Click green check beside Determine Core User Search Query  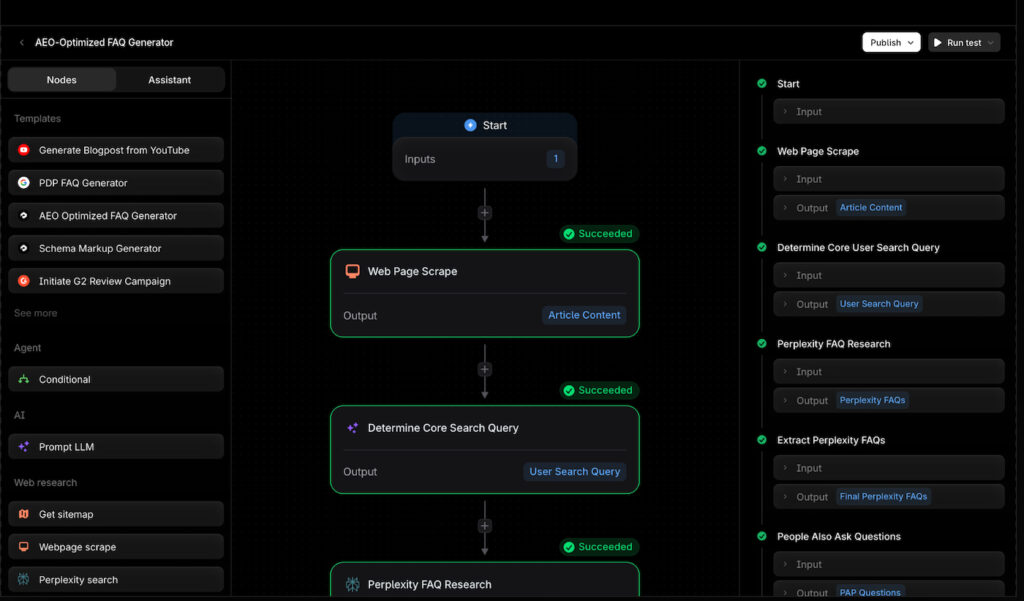[761, 247]
